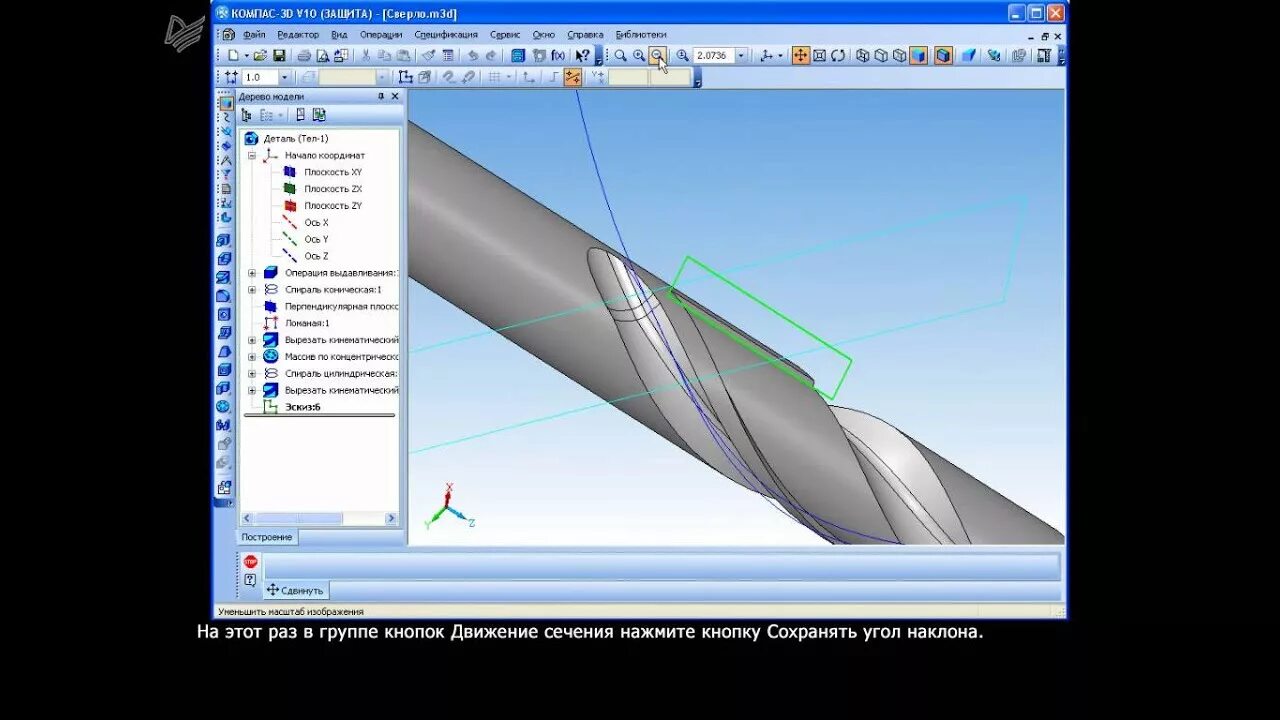Click the red STOP icon to abort command
1280x720 pixels.
(x=250, y=562)
